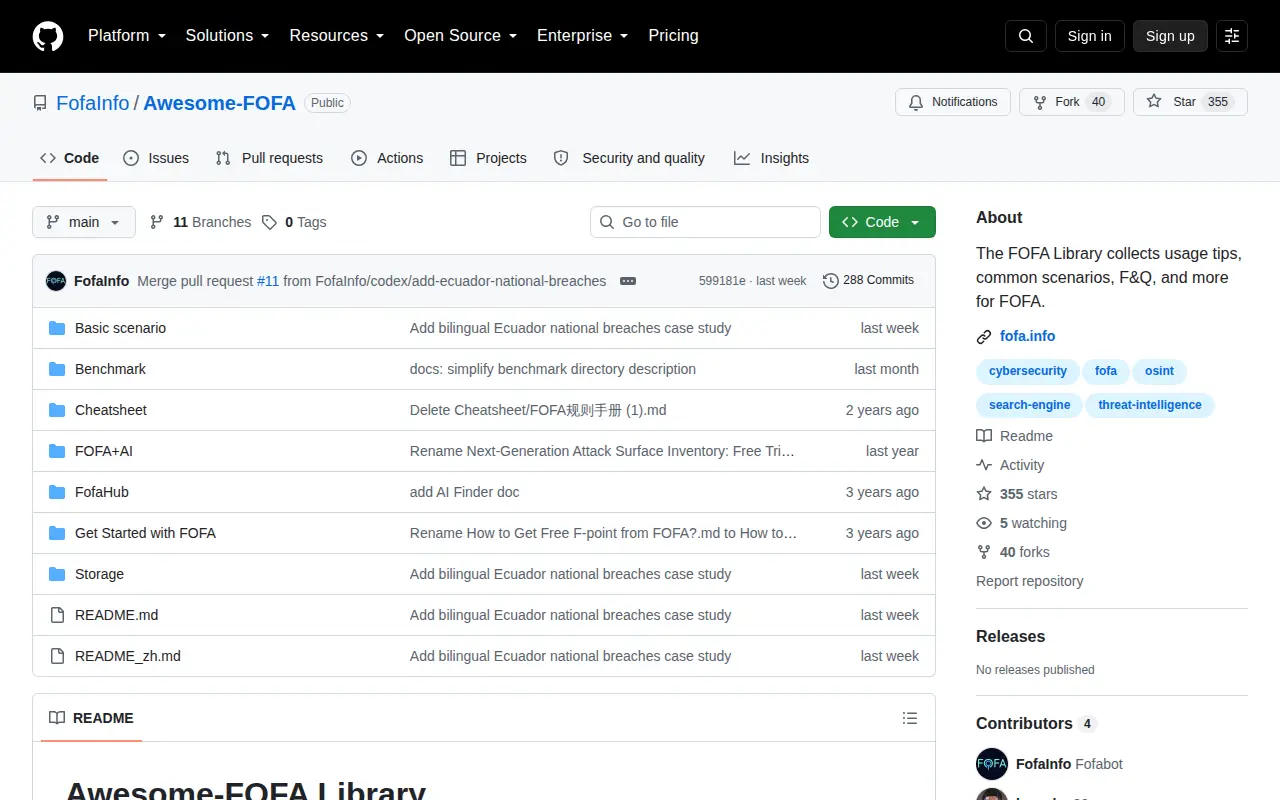Open the 5 watching link
This screenshot has height=800, width=1280.
[1022, 523]
